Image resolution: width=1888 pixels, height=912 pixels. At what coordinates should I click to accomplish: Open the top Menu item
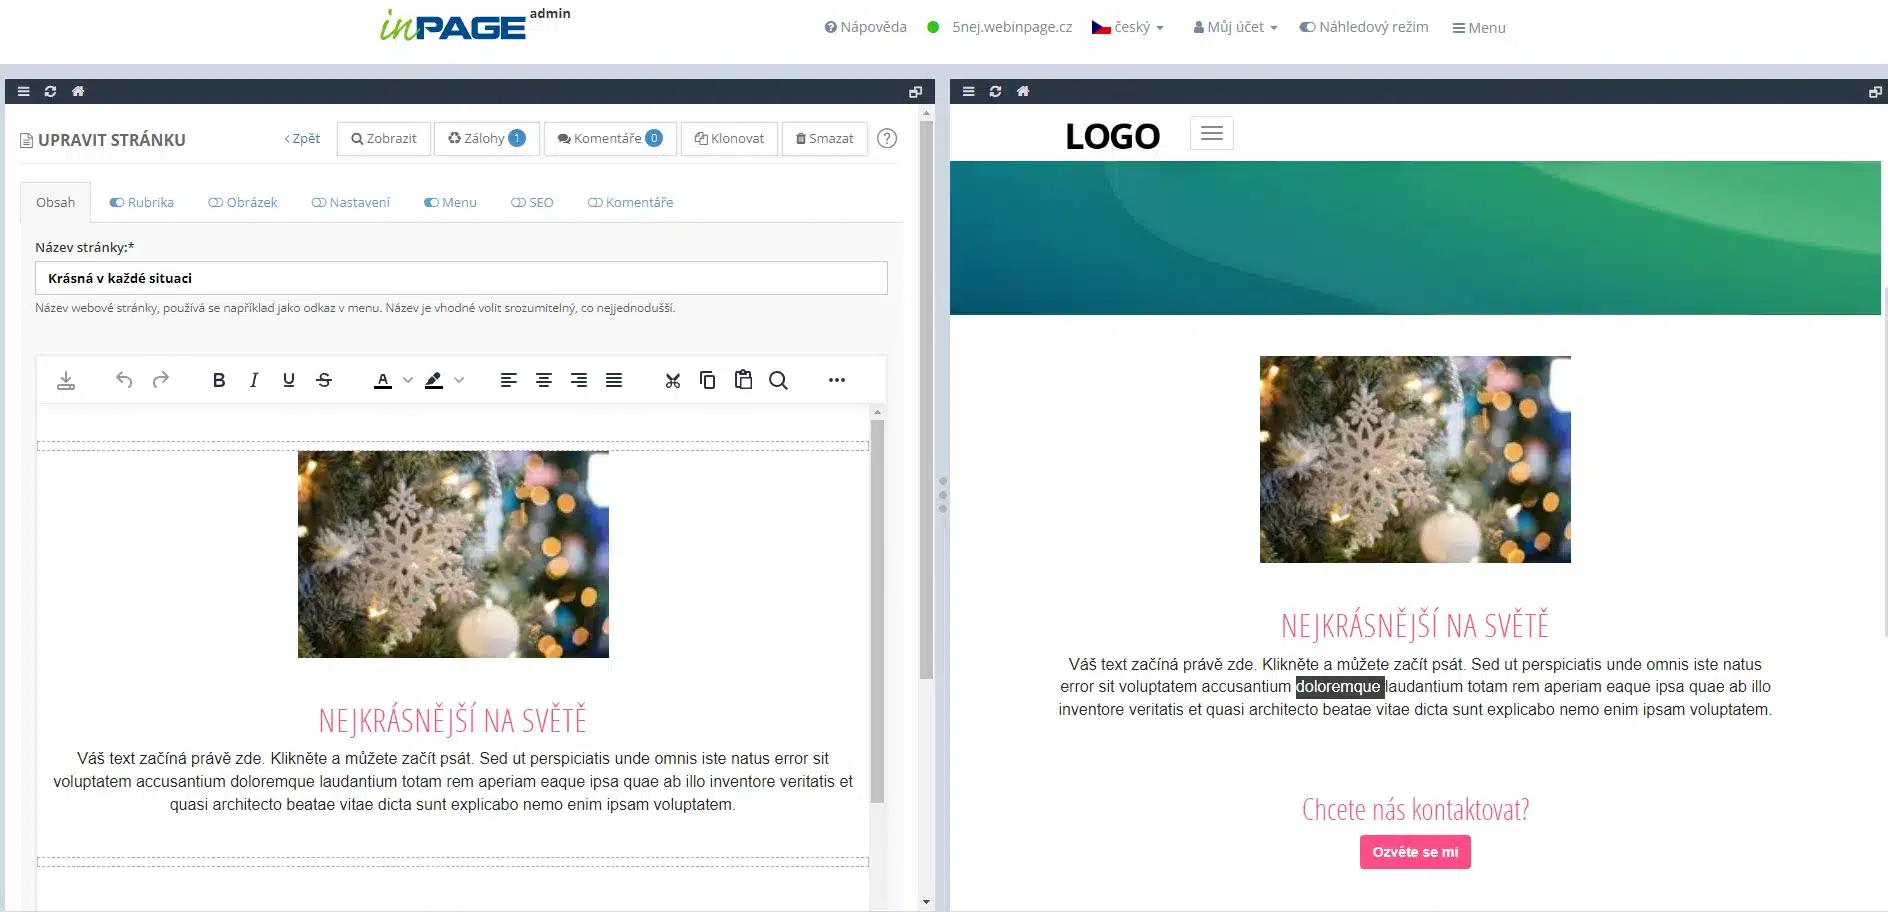click(x=1479, y=28)
